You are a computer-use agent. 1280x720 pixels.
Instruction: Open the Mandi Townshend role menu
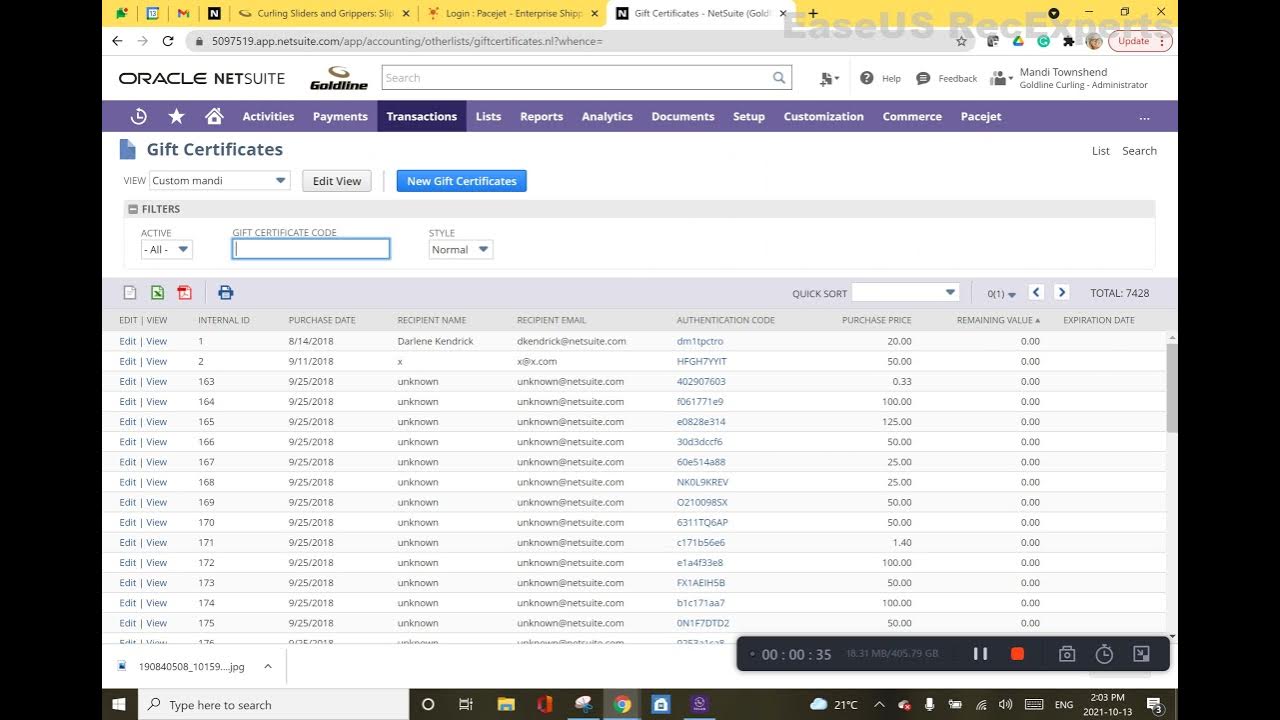coord(1070,78)
